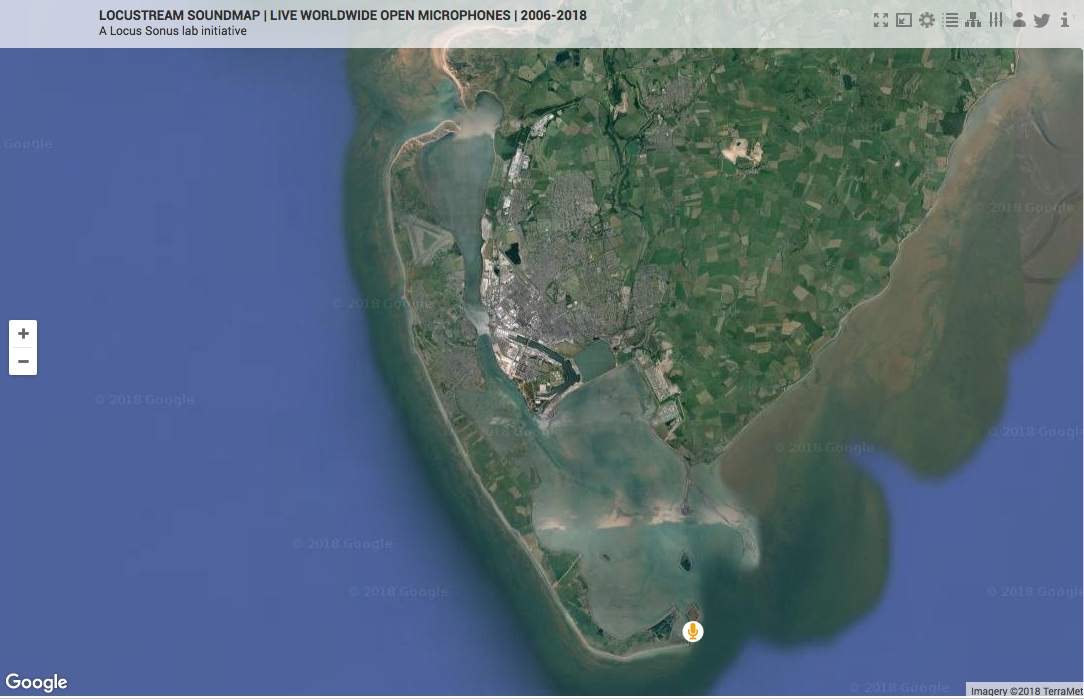Open the settings gear icon

tap(927, 20)
